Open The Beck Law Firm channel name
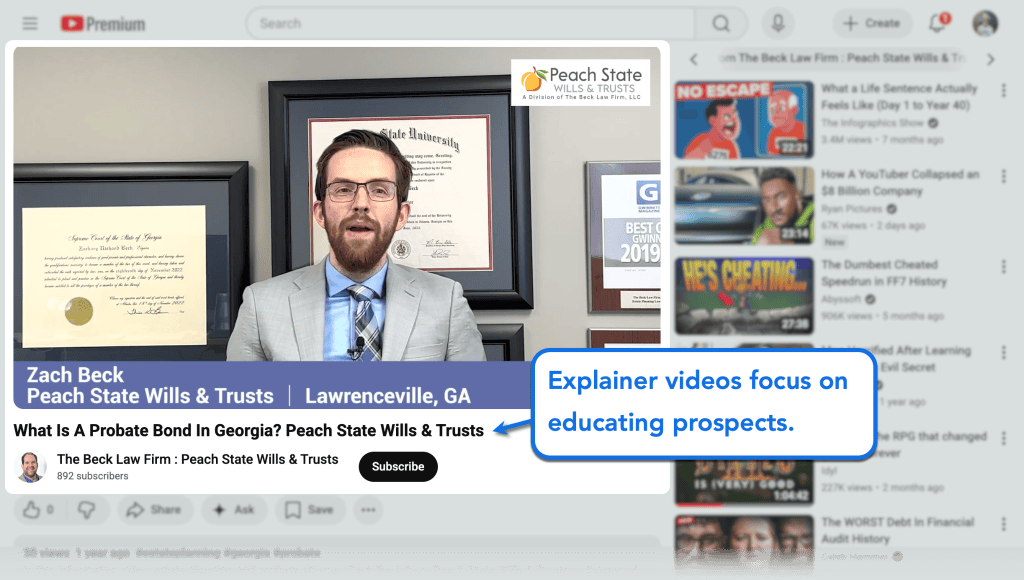The width and height of the screenshot is (1024, 580). click(x=197, y=459)
